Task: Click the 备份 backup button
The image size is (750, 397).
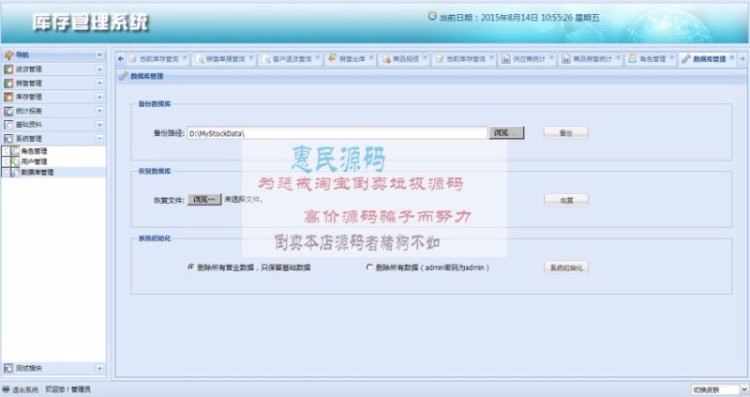Action: click(x=566, y=133)
